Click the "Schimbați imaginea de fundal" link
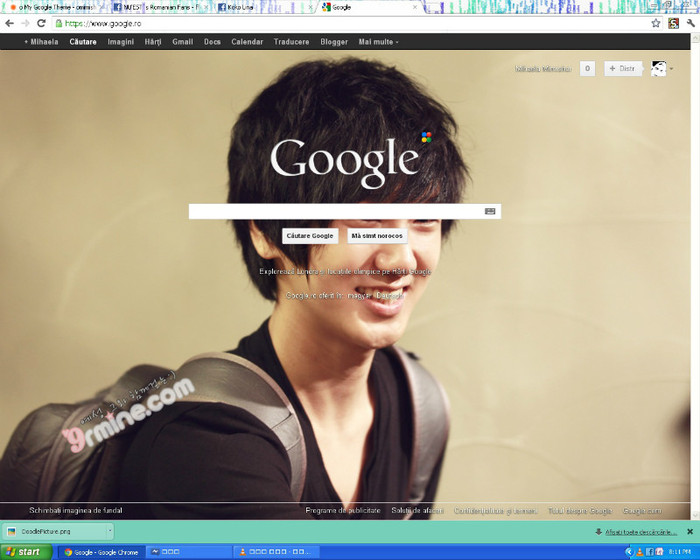 [x=76, y=510]
